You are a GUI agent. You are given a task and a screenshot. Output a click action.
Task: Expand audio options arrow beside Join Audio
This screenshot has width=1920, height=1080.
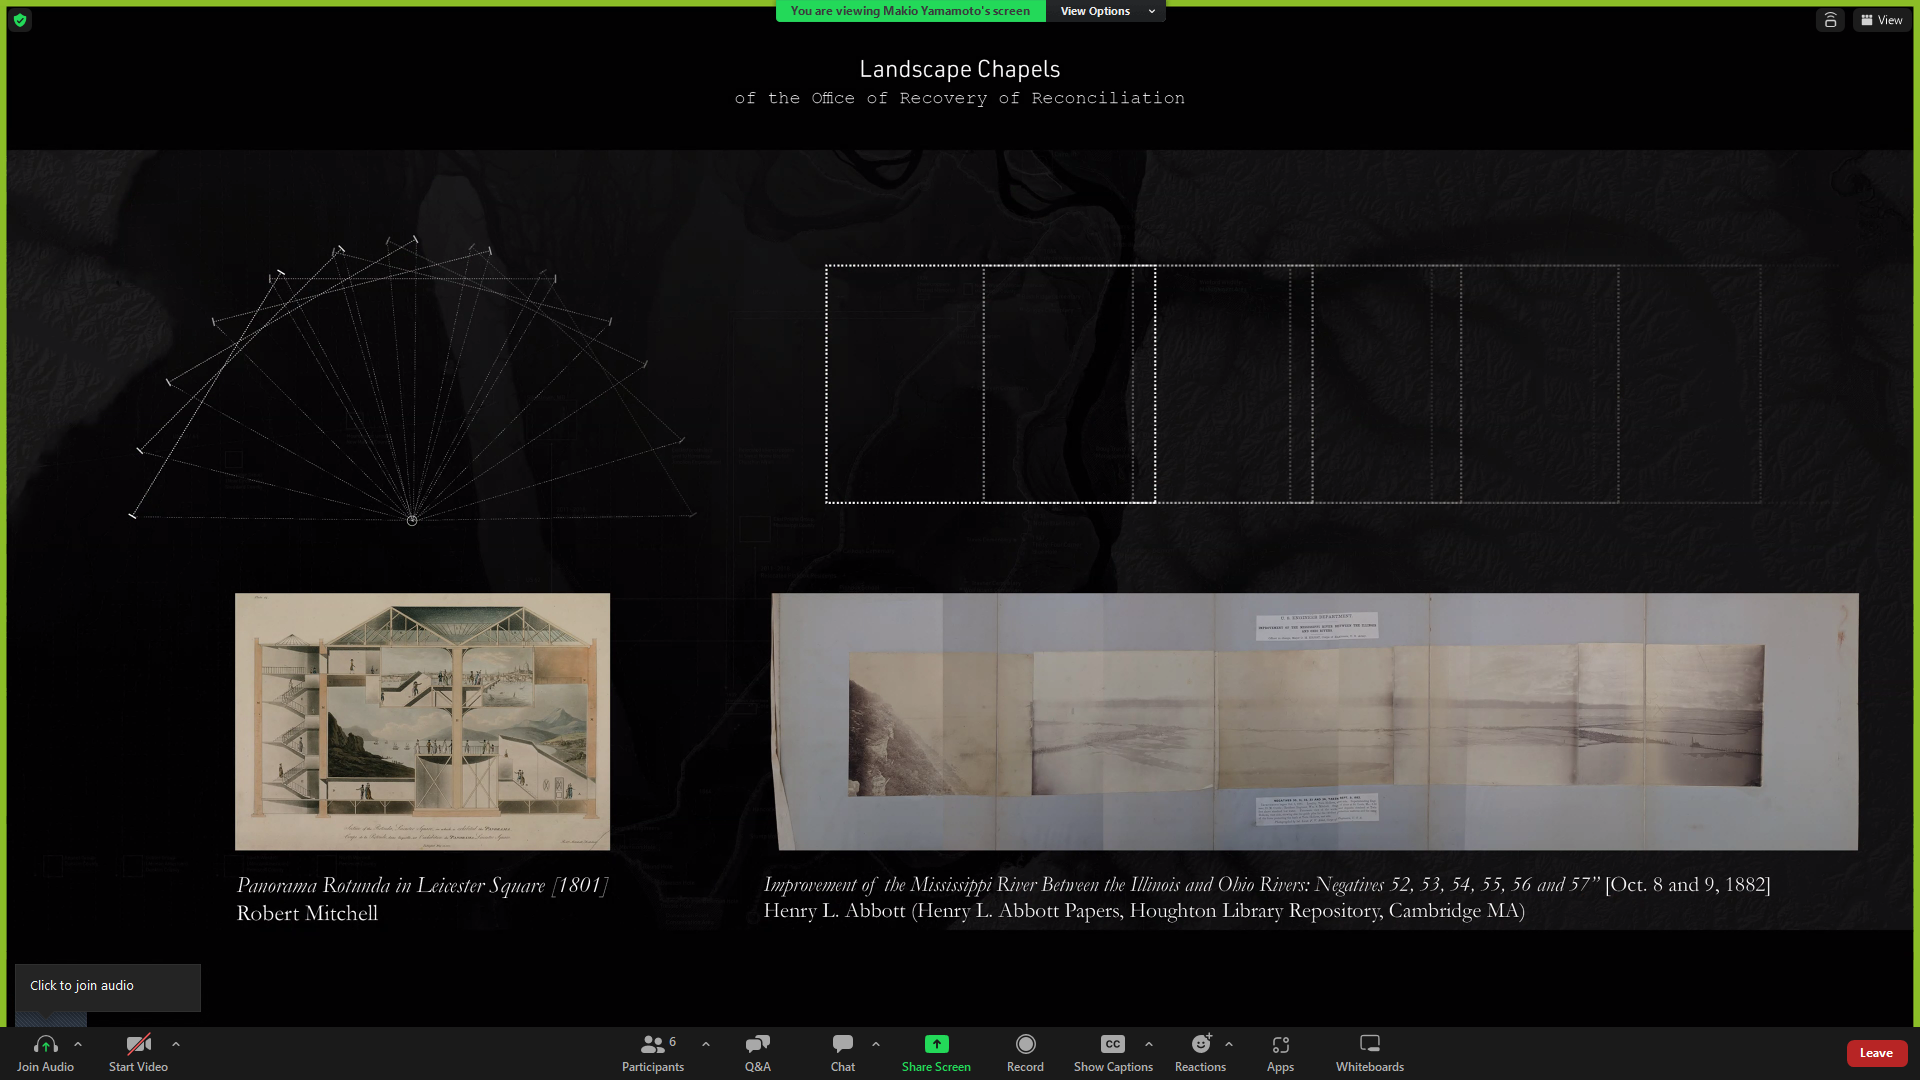[78, 1044]
